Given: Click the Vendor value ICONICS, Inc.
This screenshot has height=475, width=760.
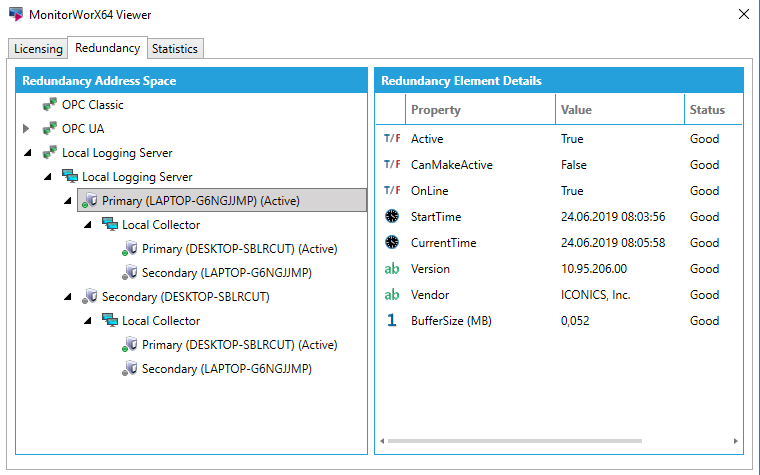Looking at the screenshot, I should pyautogui.click(x=596, y=295).
